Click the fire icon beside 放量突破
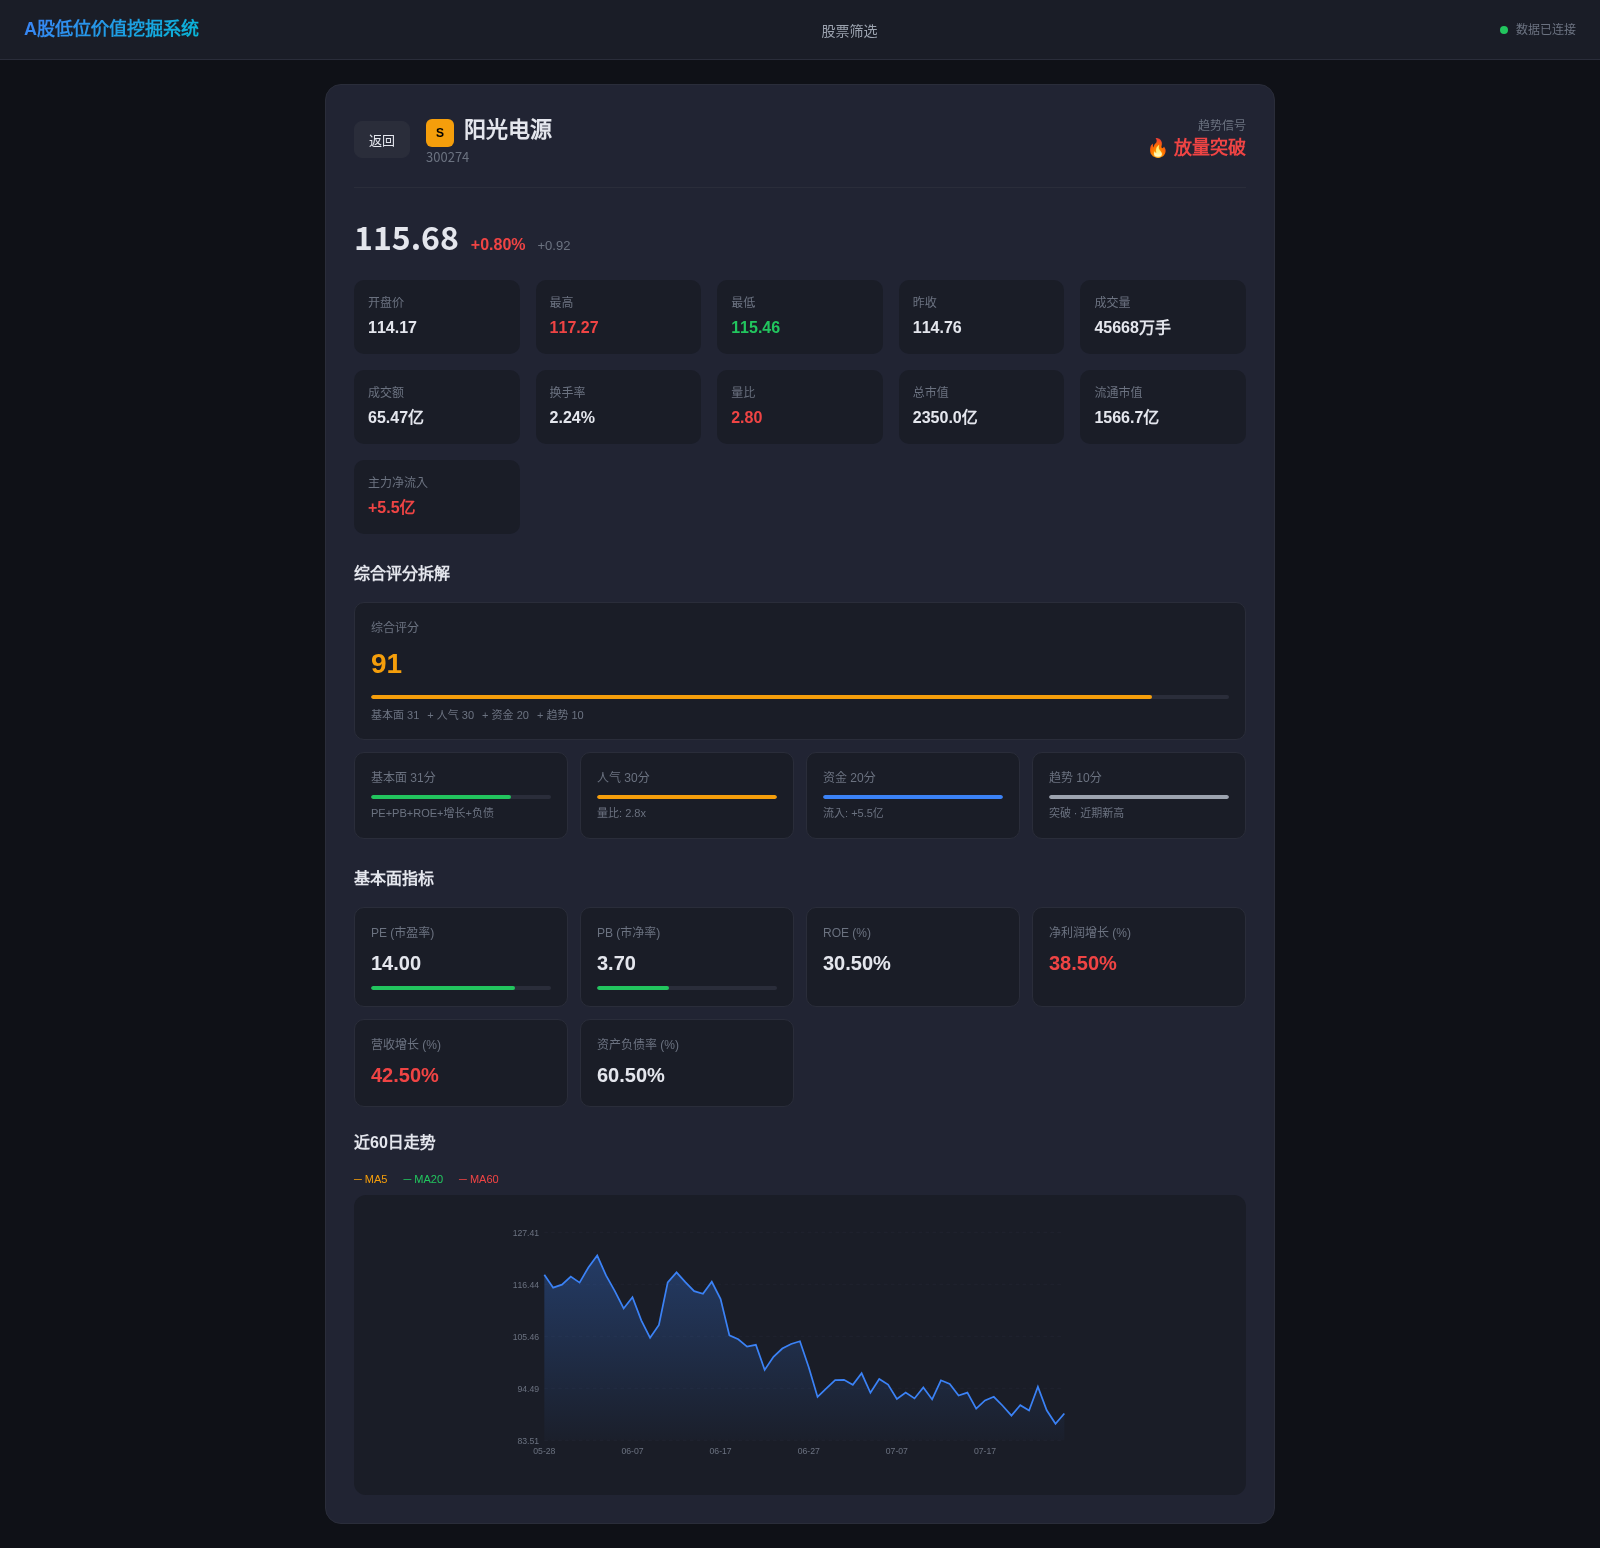 tap(1157, 148)
